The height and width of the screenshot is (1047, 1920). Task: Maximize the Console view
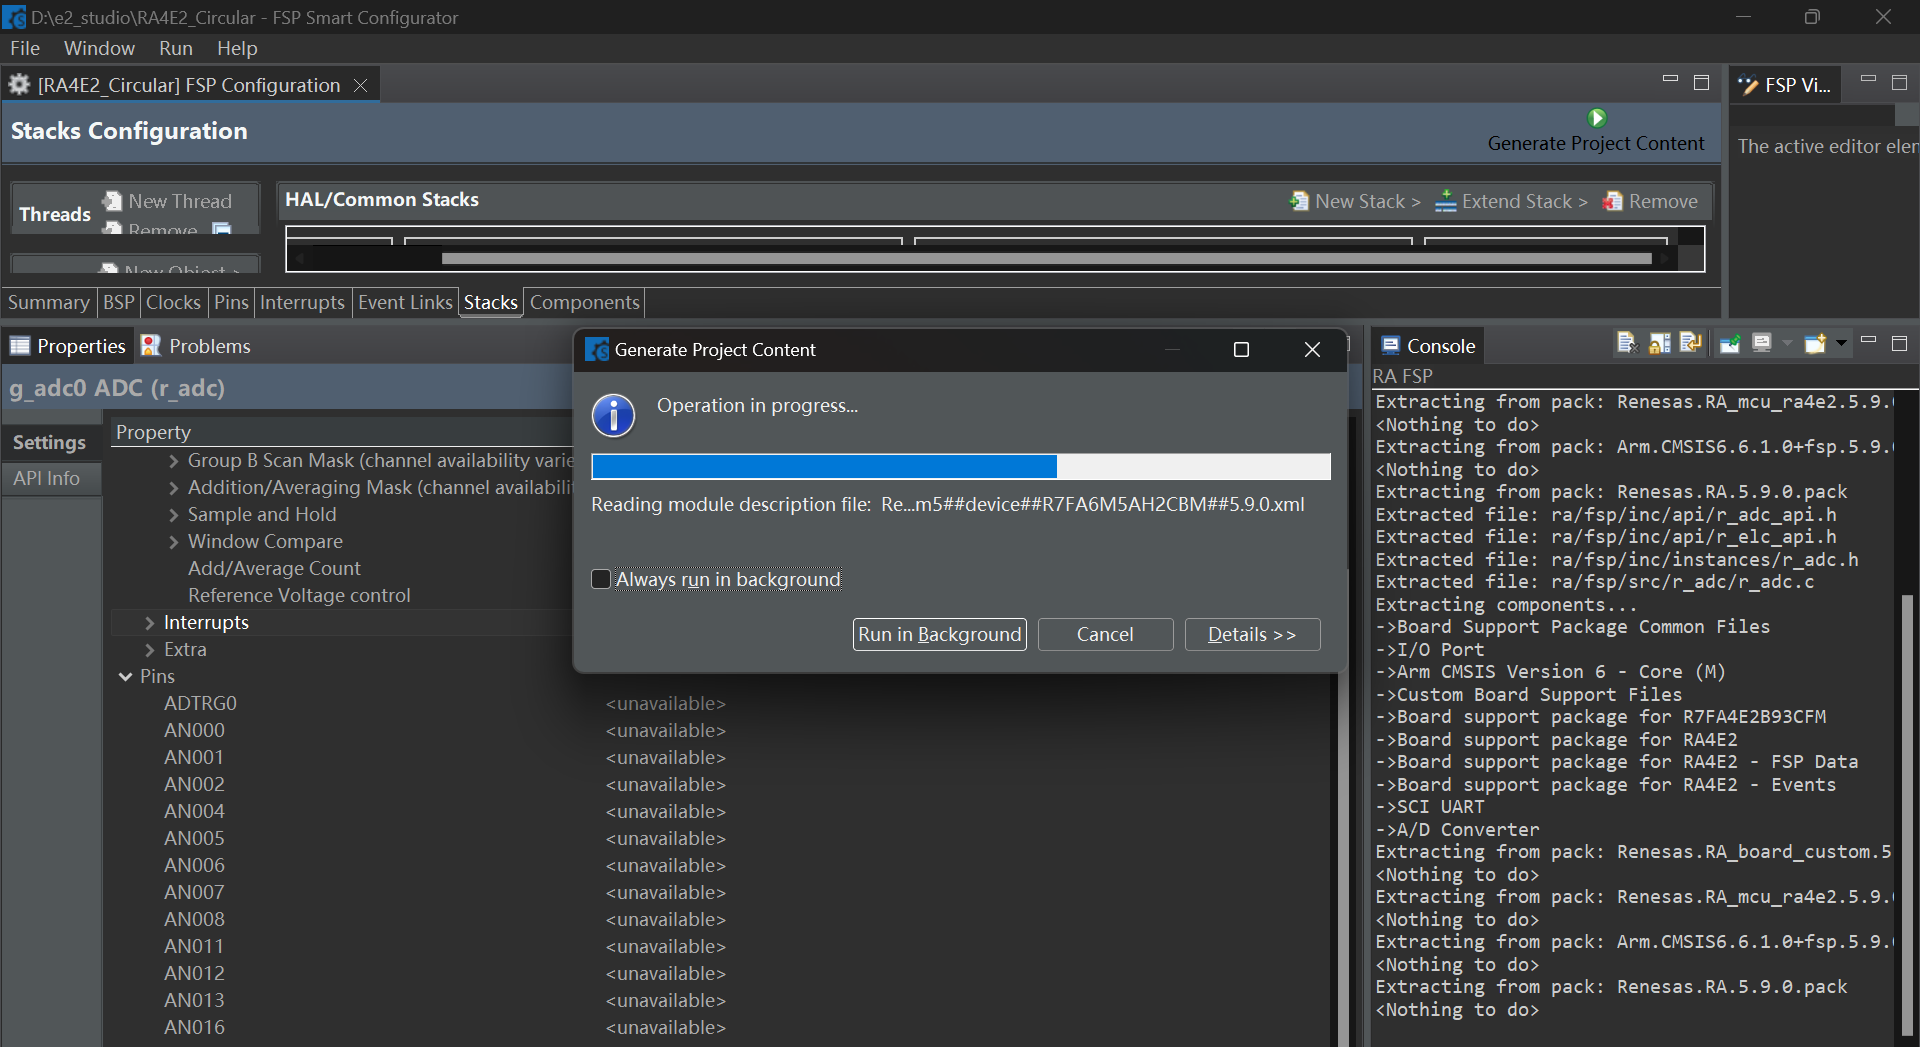coord(1899,344)
